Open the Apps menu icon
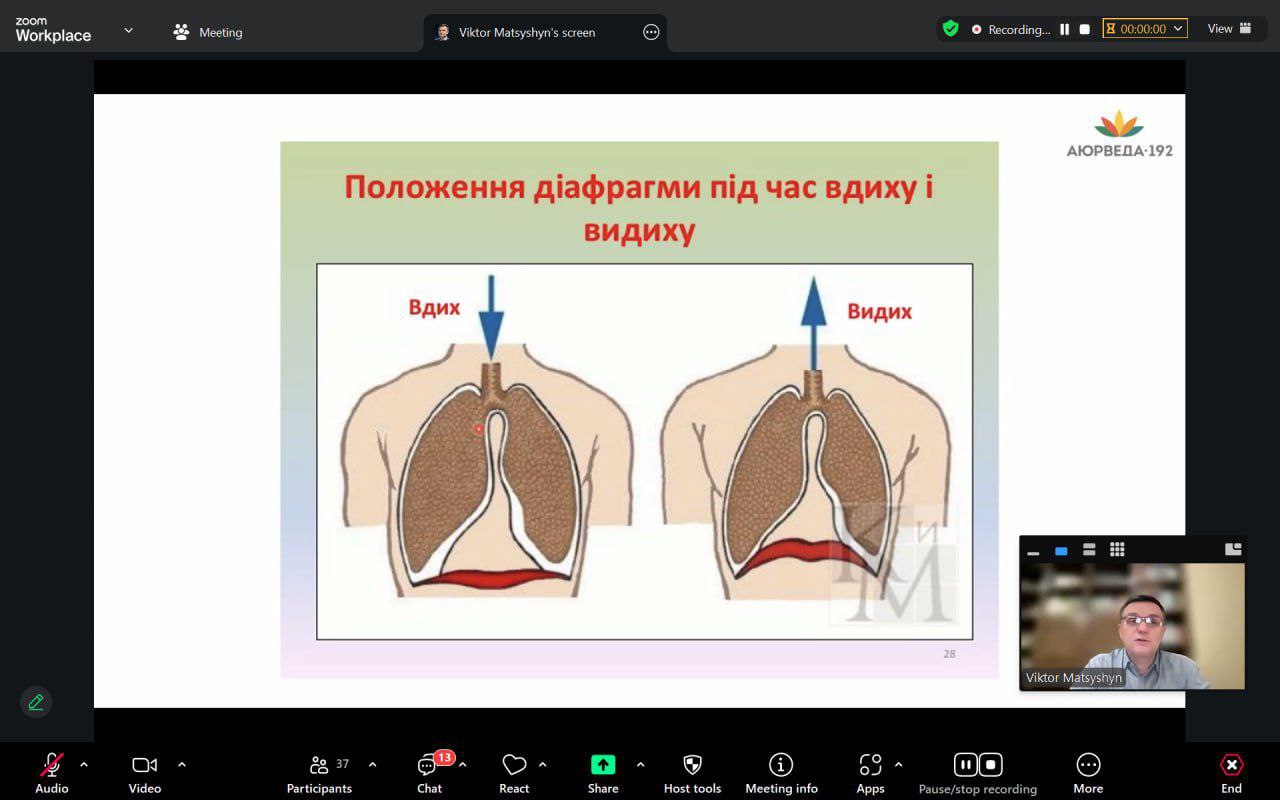 pyautogui.click(x=870, y=766)
